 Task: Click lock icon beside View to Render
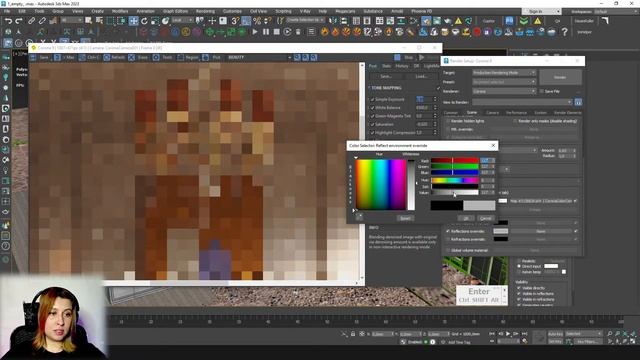(x=578, y=102)
